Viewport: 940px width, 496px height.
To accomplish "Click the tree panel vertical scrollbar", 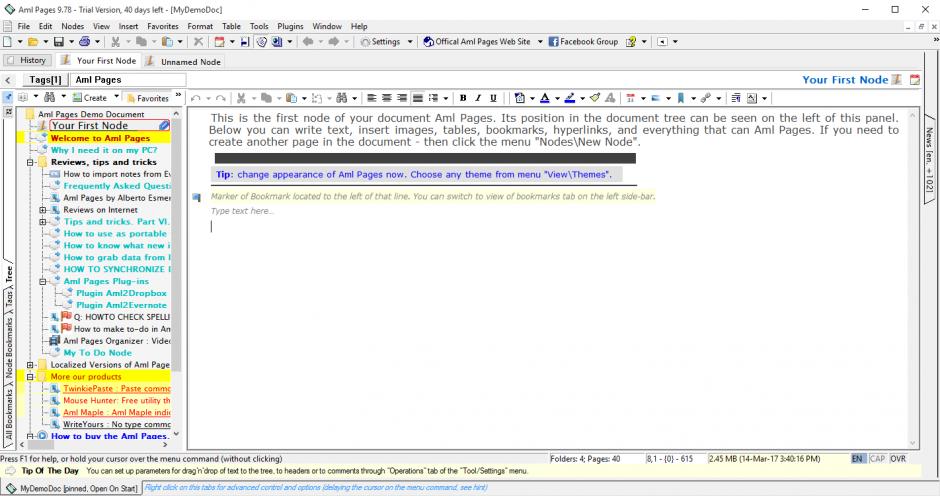I will coord(176,273).
